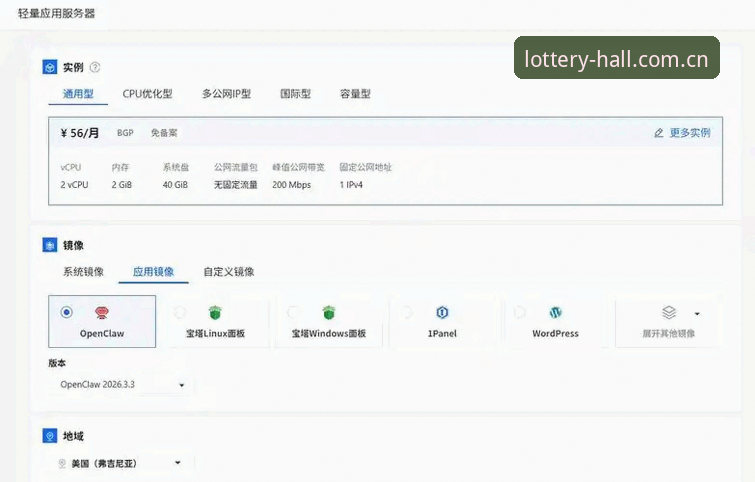Click the 2 GiB memory value

click(121, 185)
